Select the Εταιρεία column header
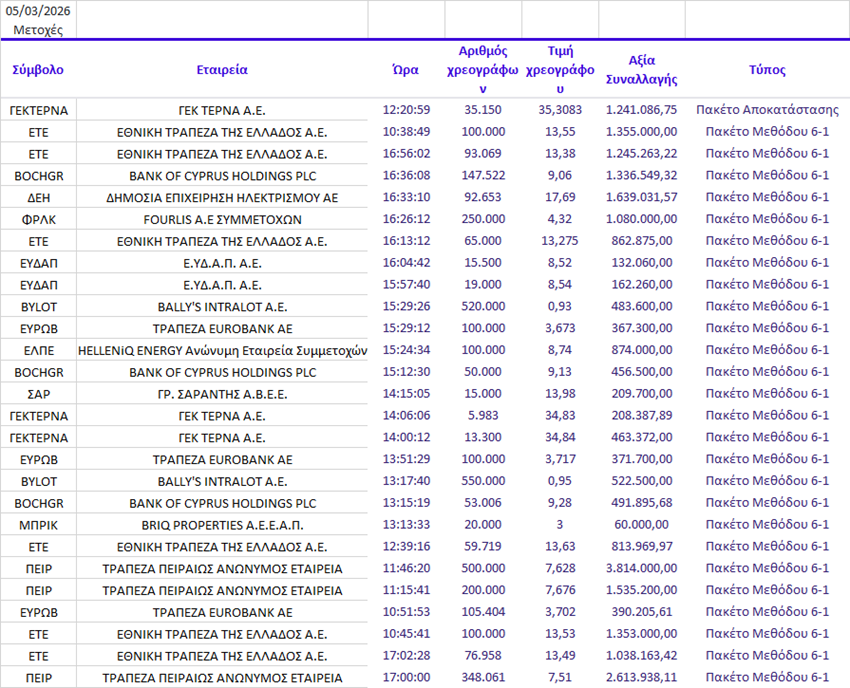This screenshot has width=850, height=688. 222,70
